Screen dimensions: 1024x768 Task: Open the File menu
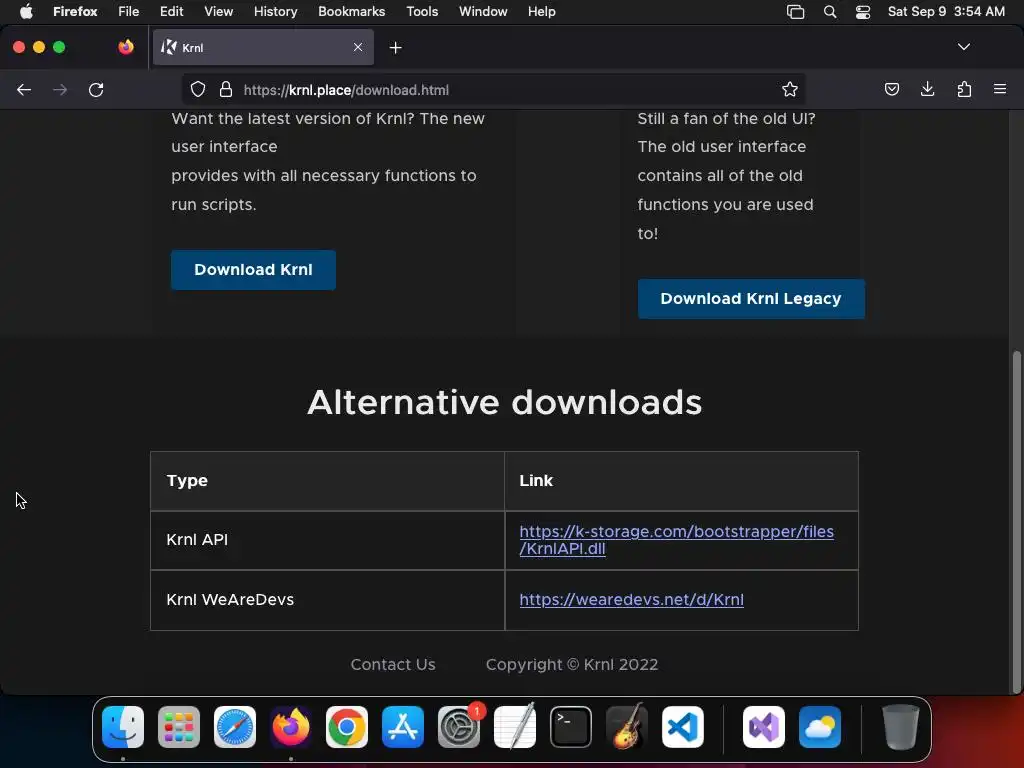click(129, 12)
